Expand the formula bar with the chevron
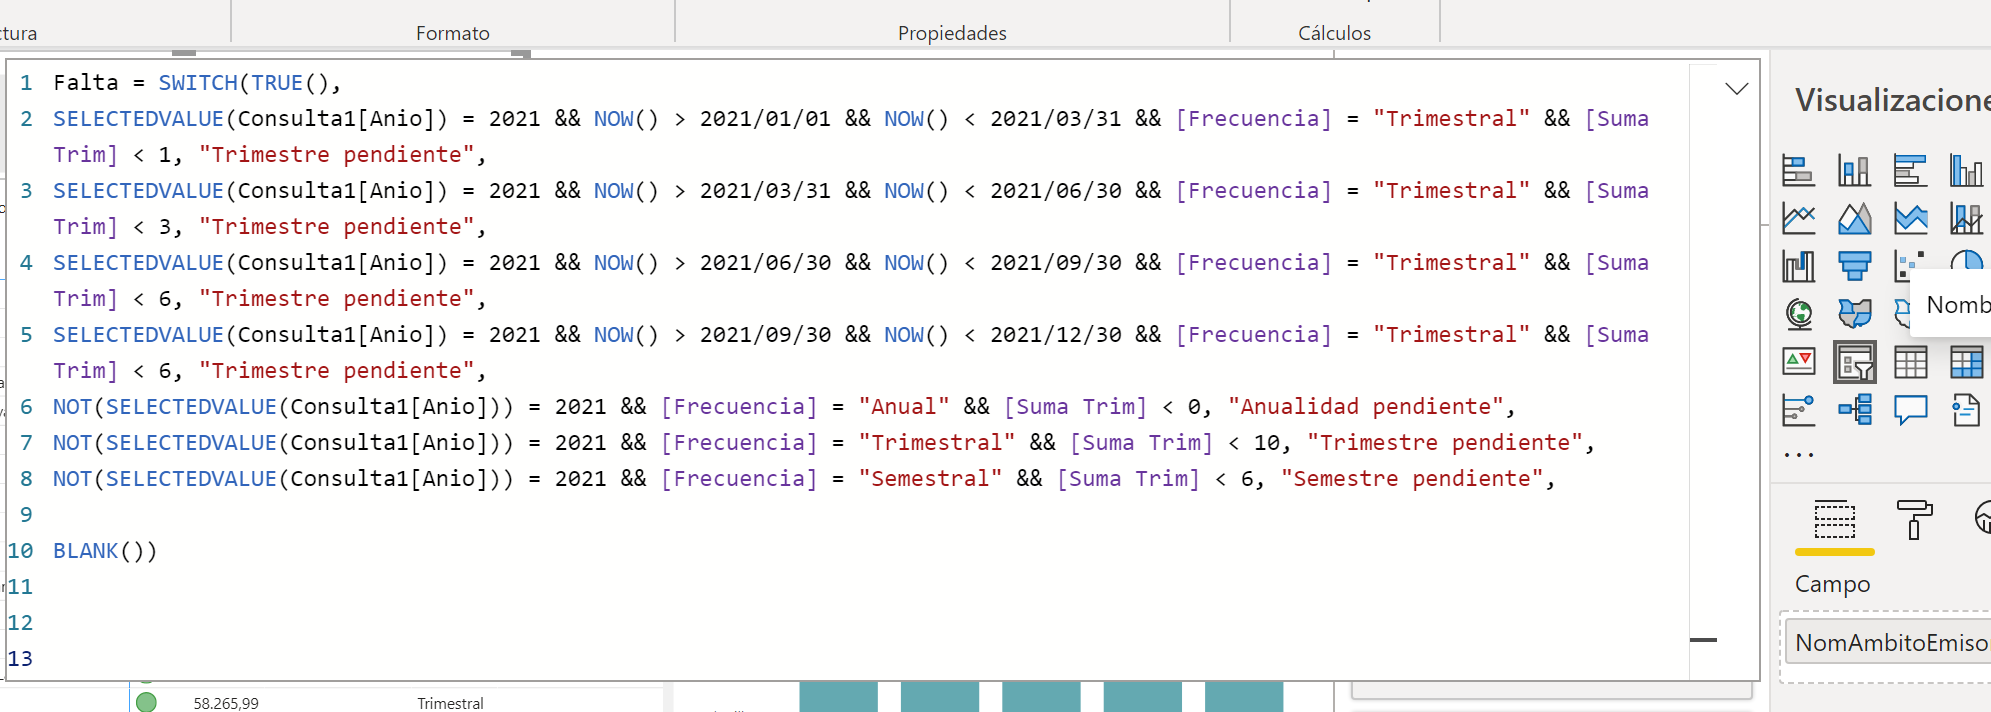The width and height of the screenshot is (1991, 712). pos(1737,88)
